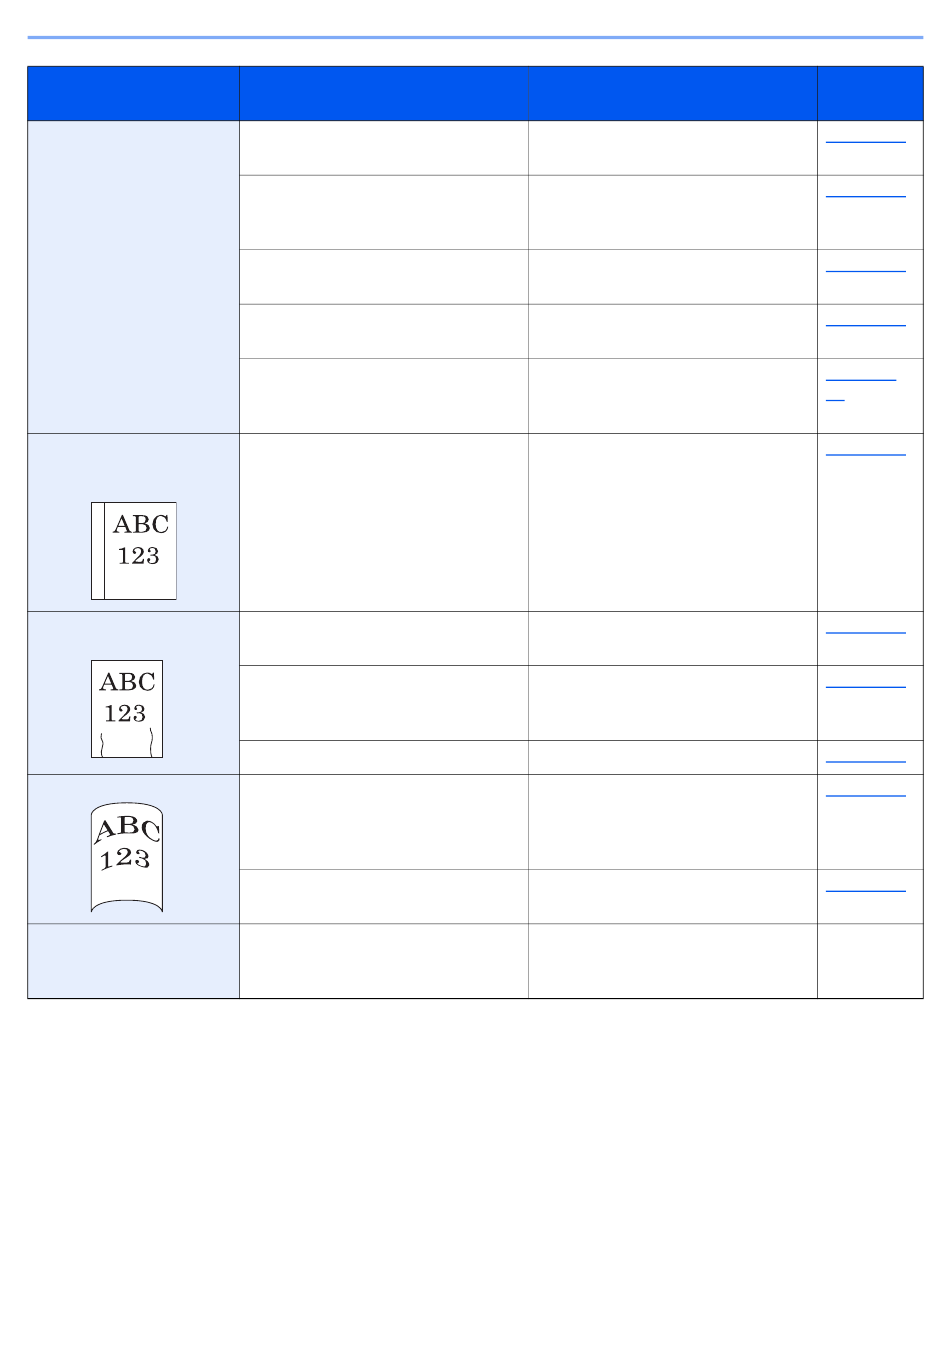Click the curled-paper ABC 123 illustration
The width and height of the screenshot is (950, 1370).
point(127,857)
